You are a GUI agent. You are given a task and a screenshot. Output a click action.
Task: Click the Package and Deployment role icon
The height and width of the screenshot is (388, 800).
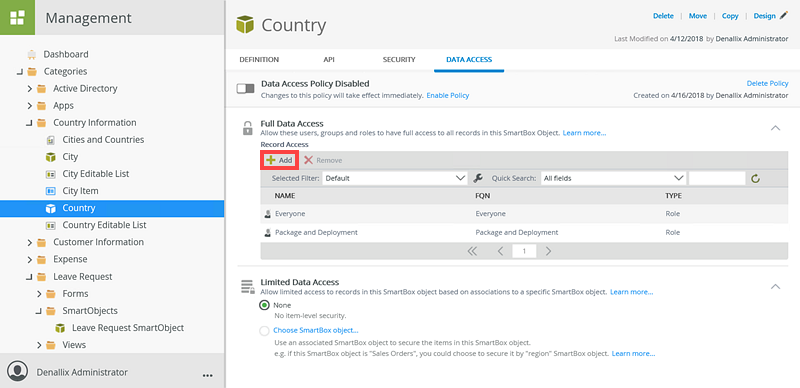(268, 232)
